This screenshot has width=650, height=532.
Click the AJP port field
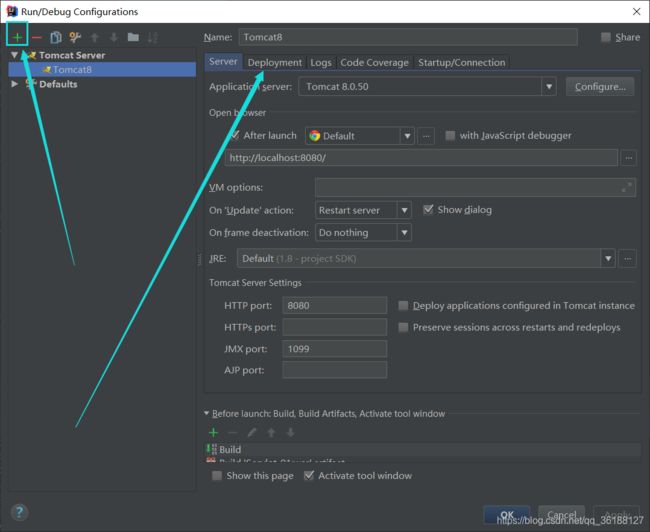click(x=335, y=370)
